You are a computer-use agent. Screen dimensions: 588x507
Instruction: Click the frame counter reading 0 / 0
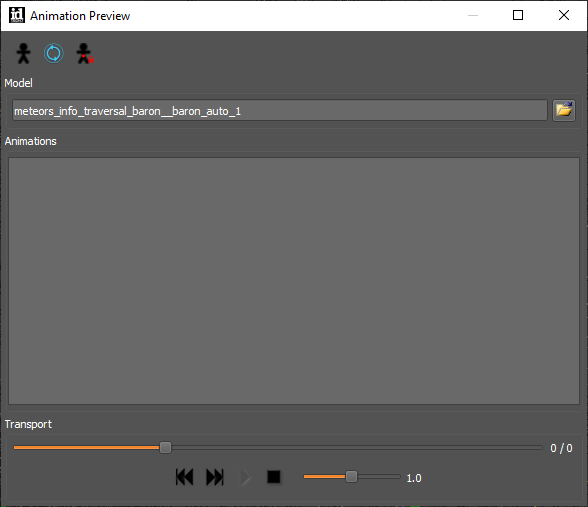pyautogui.click(x=561, y=448)
